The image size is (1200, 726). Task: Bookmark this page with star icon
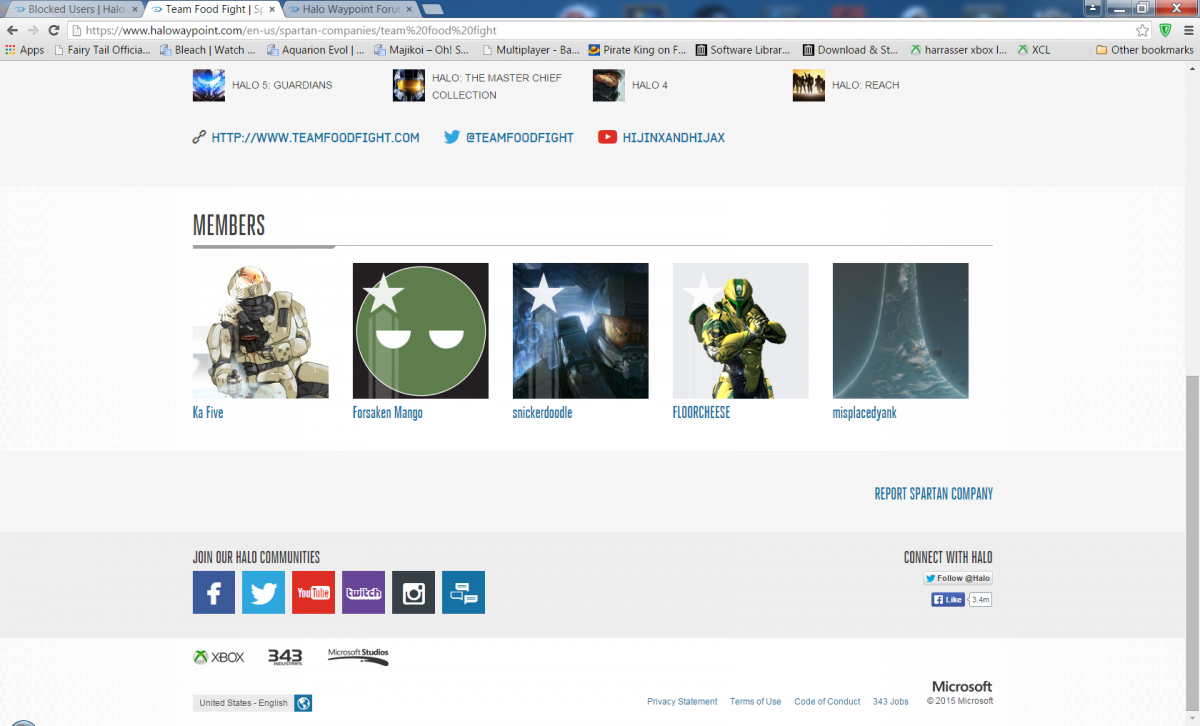1142,30
